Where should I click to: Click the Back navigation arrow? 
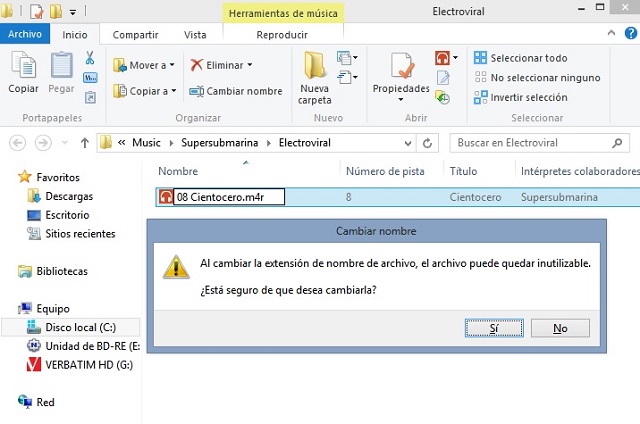tap(18, 143)
